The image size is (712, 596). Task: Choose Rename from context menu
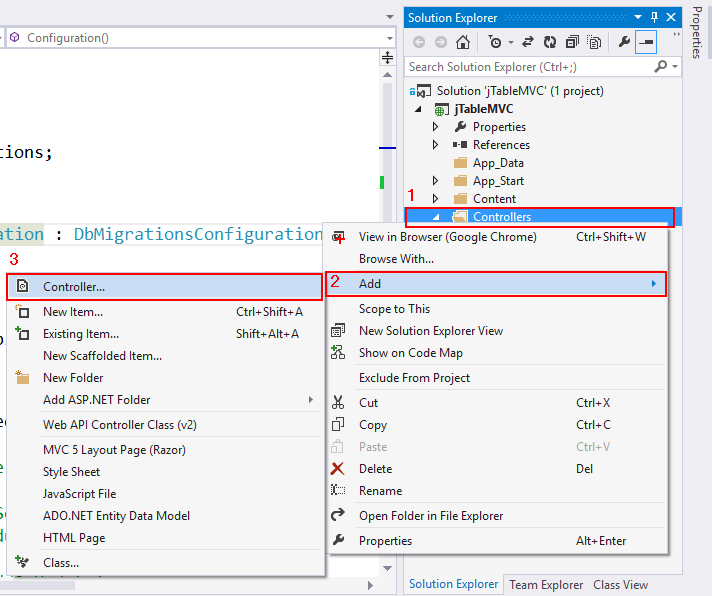[496, 491]
